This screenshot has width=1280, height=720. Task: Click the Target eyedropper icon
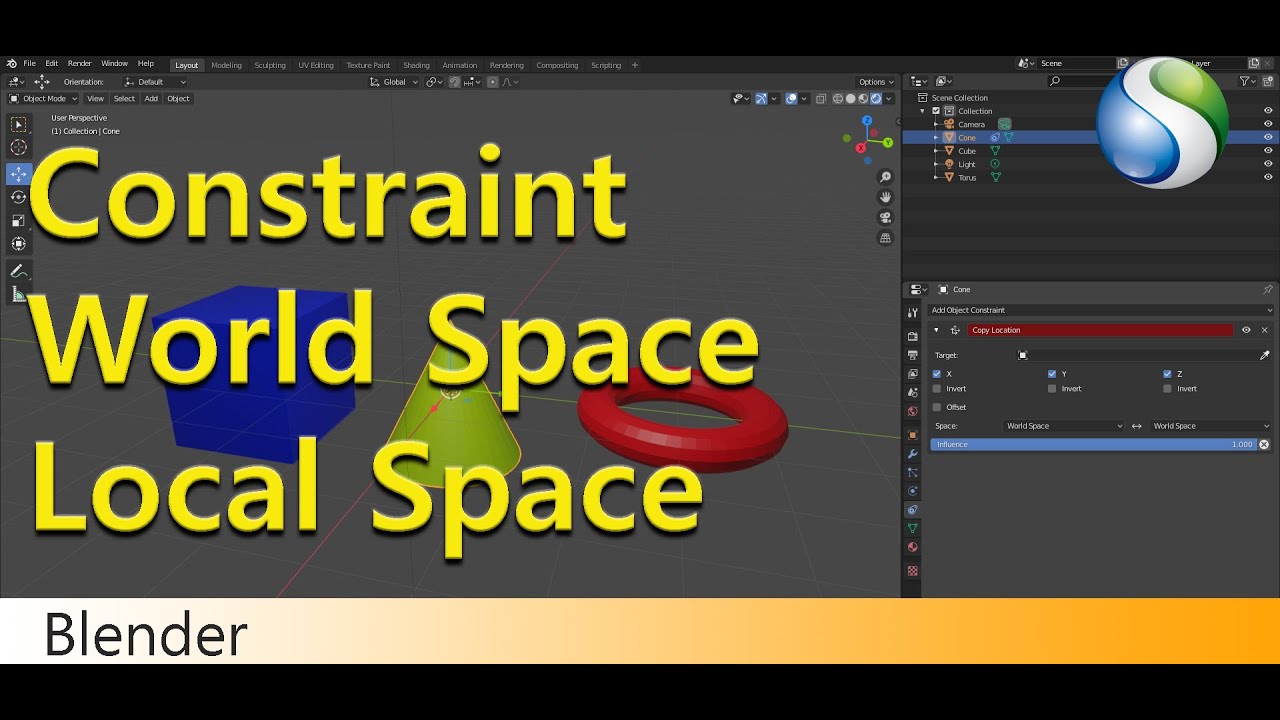pyautogui.click(x=1264, y=355)
